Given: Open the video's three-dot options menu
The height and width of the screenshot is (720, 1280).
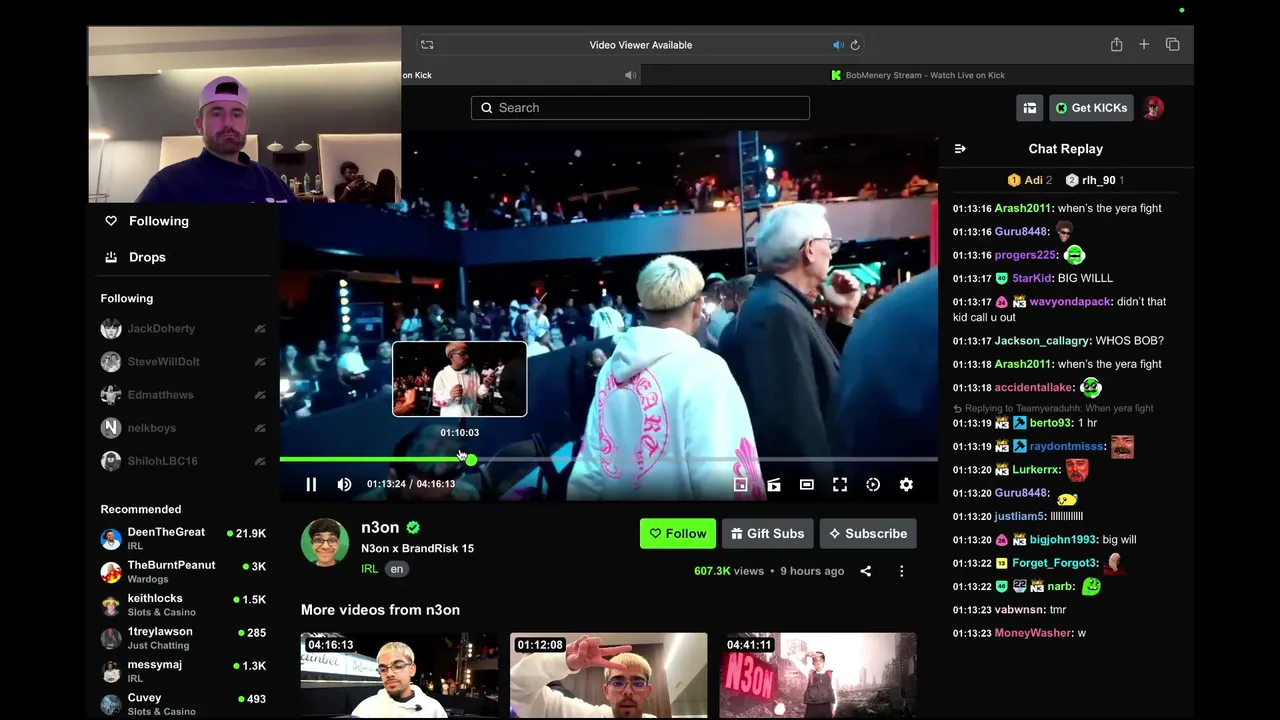Looking at the screenshot, I should coord(901,571).
